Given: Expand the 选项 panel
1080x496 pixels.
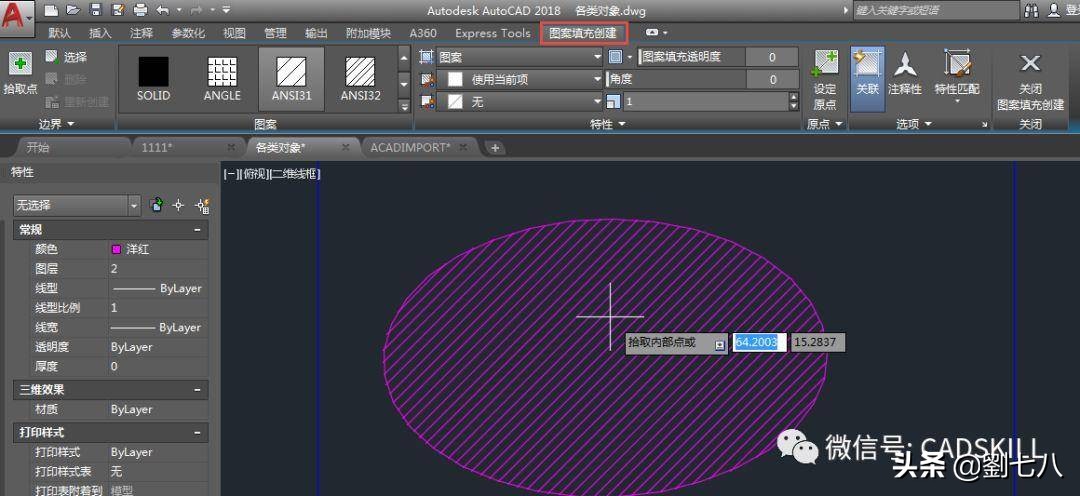Looking at the screenshot, I should coord(914,124).
